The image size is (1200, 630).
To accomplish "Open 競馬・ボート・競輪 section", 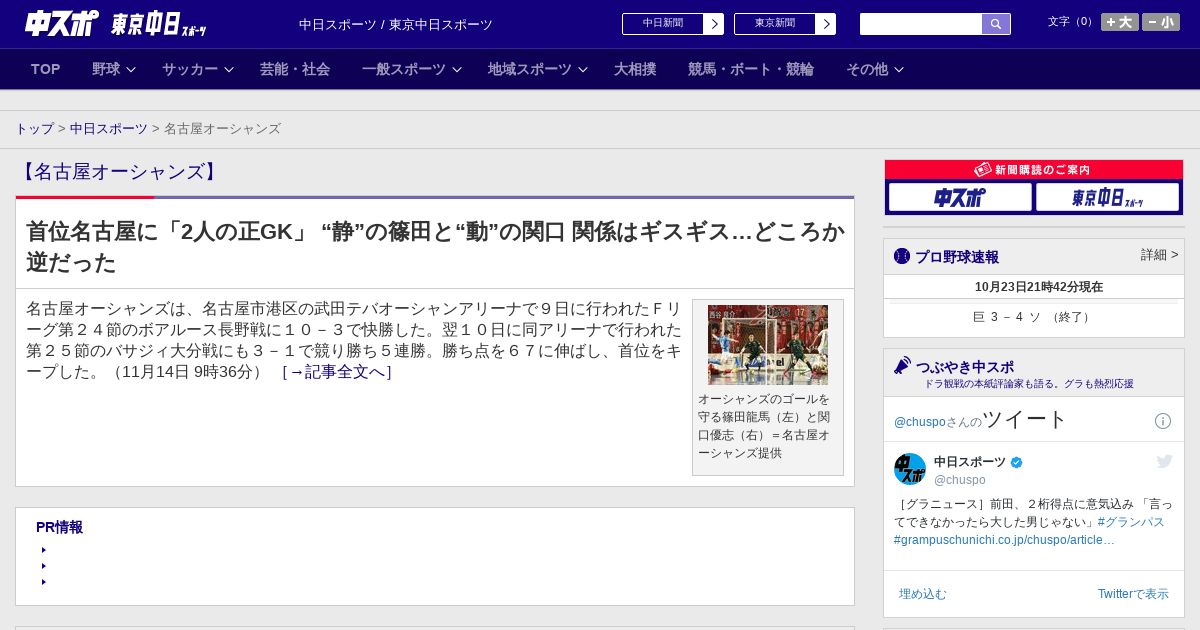I will 751,69.
